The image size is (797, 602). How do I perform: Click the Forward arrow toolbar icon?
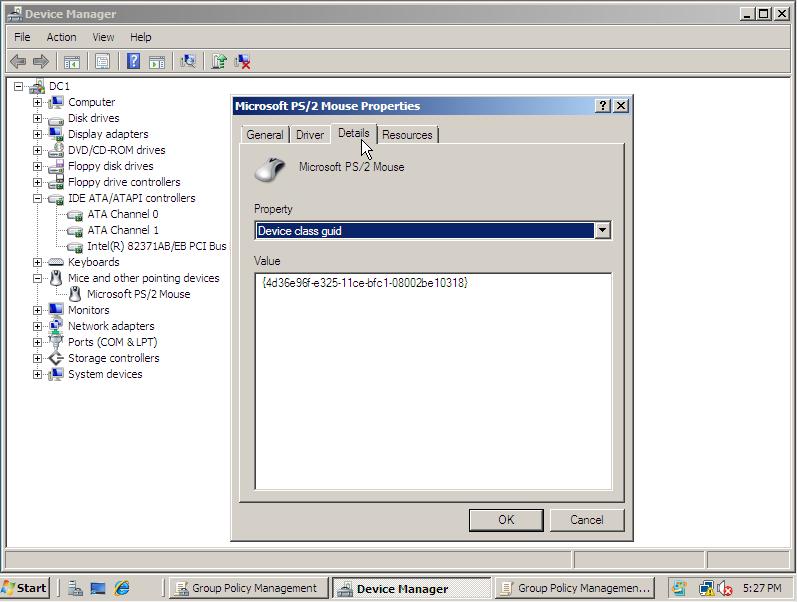41,62
